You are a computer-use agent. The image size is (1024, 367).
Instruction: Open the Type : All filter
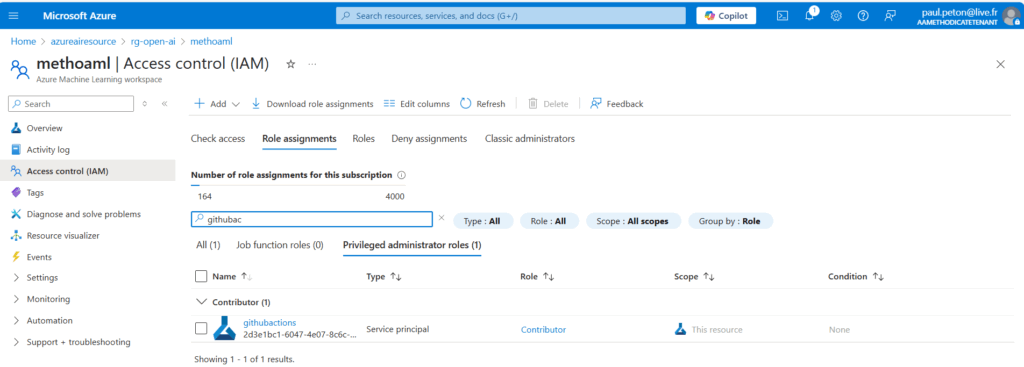click(x=483, y=221)
